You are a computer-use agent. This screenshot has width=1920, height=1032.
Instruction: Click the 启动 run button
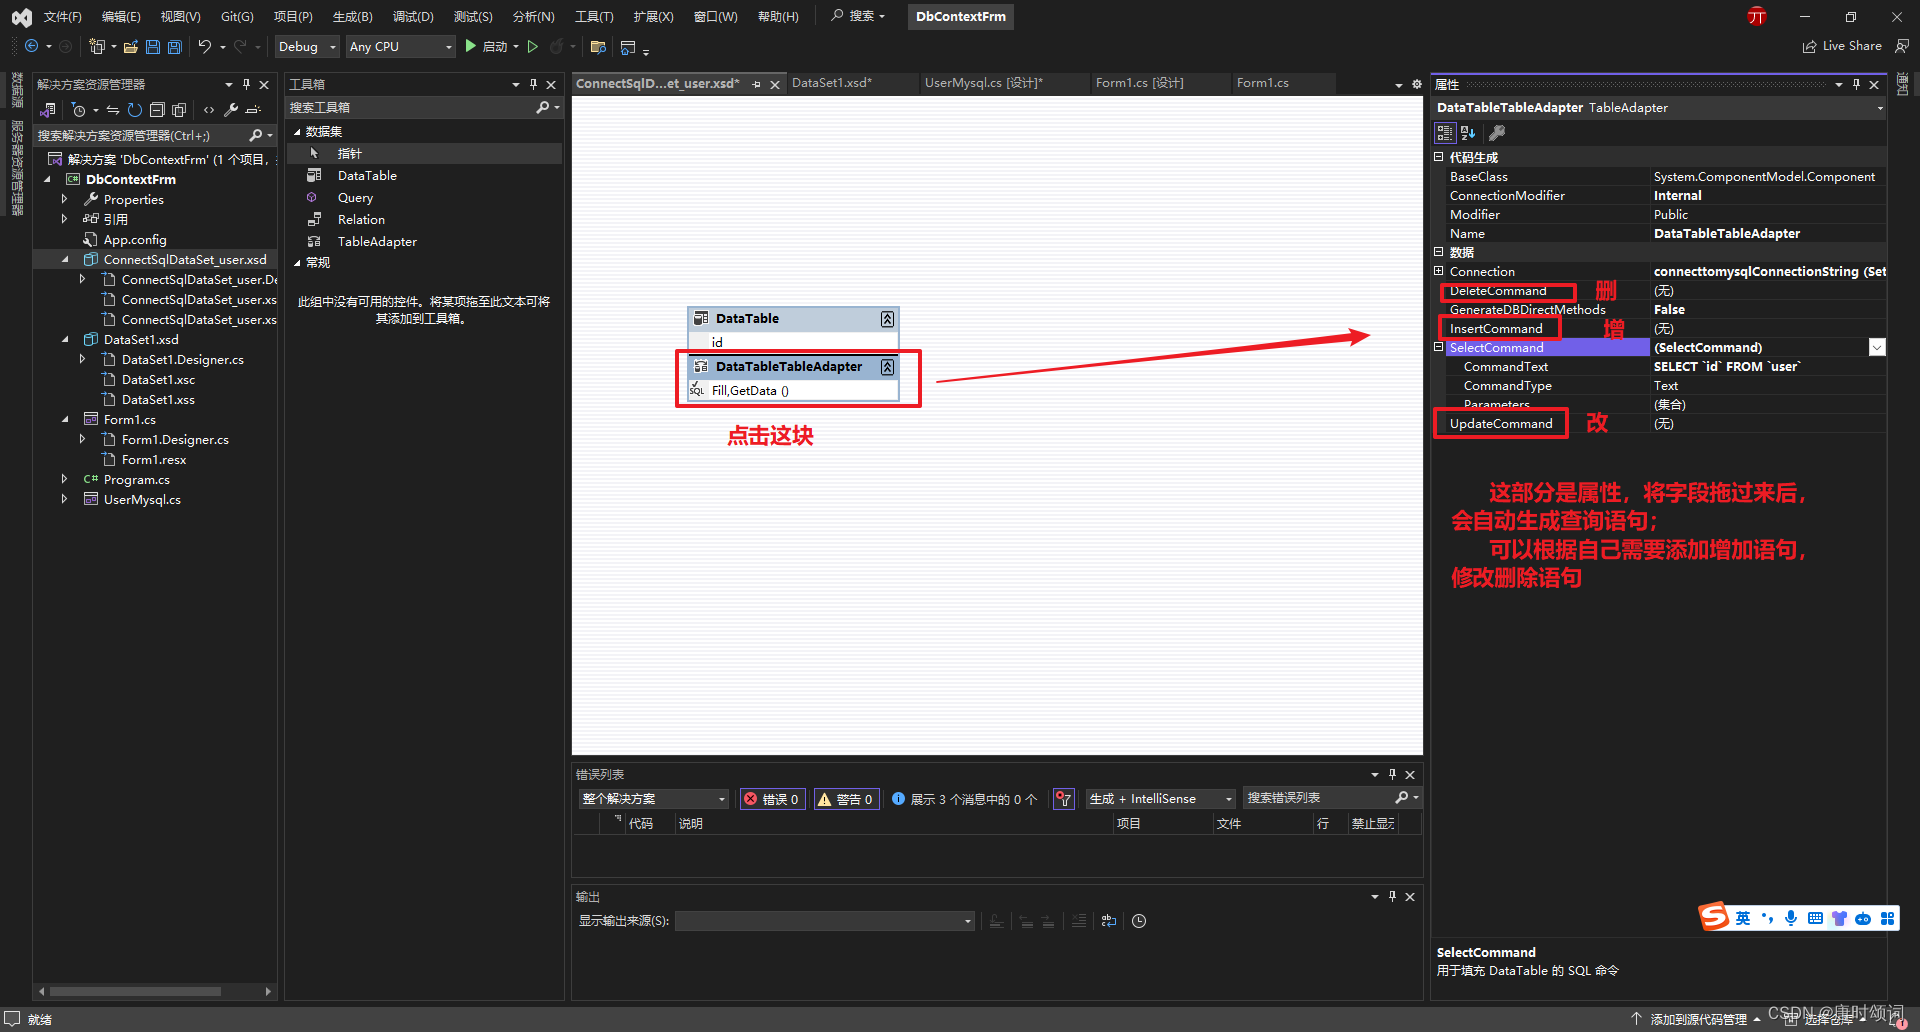coord(490,46)
